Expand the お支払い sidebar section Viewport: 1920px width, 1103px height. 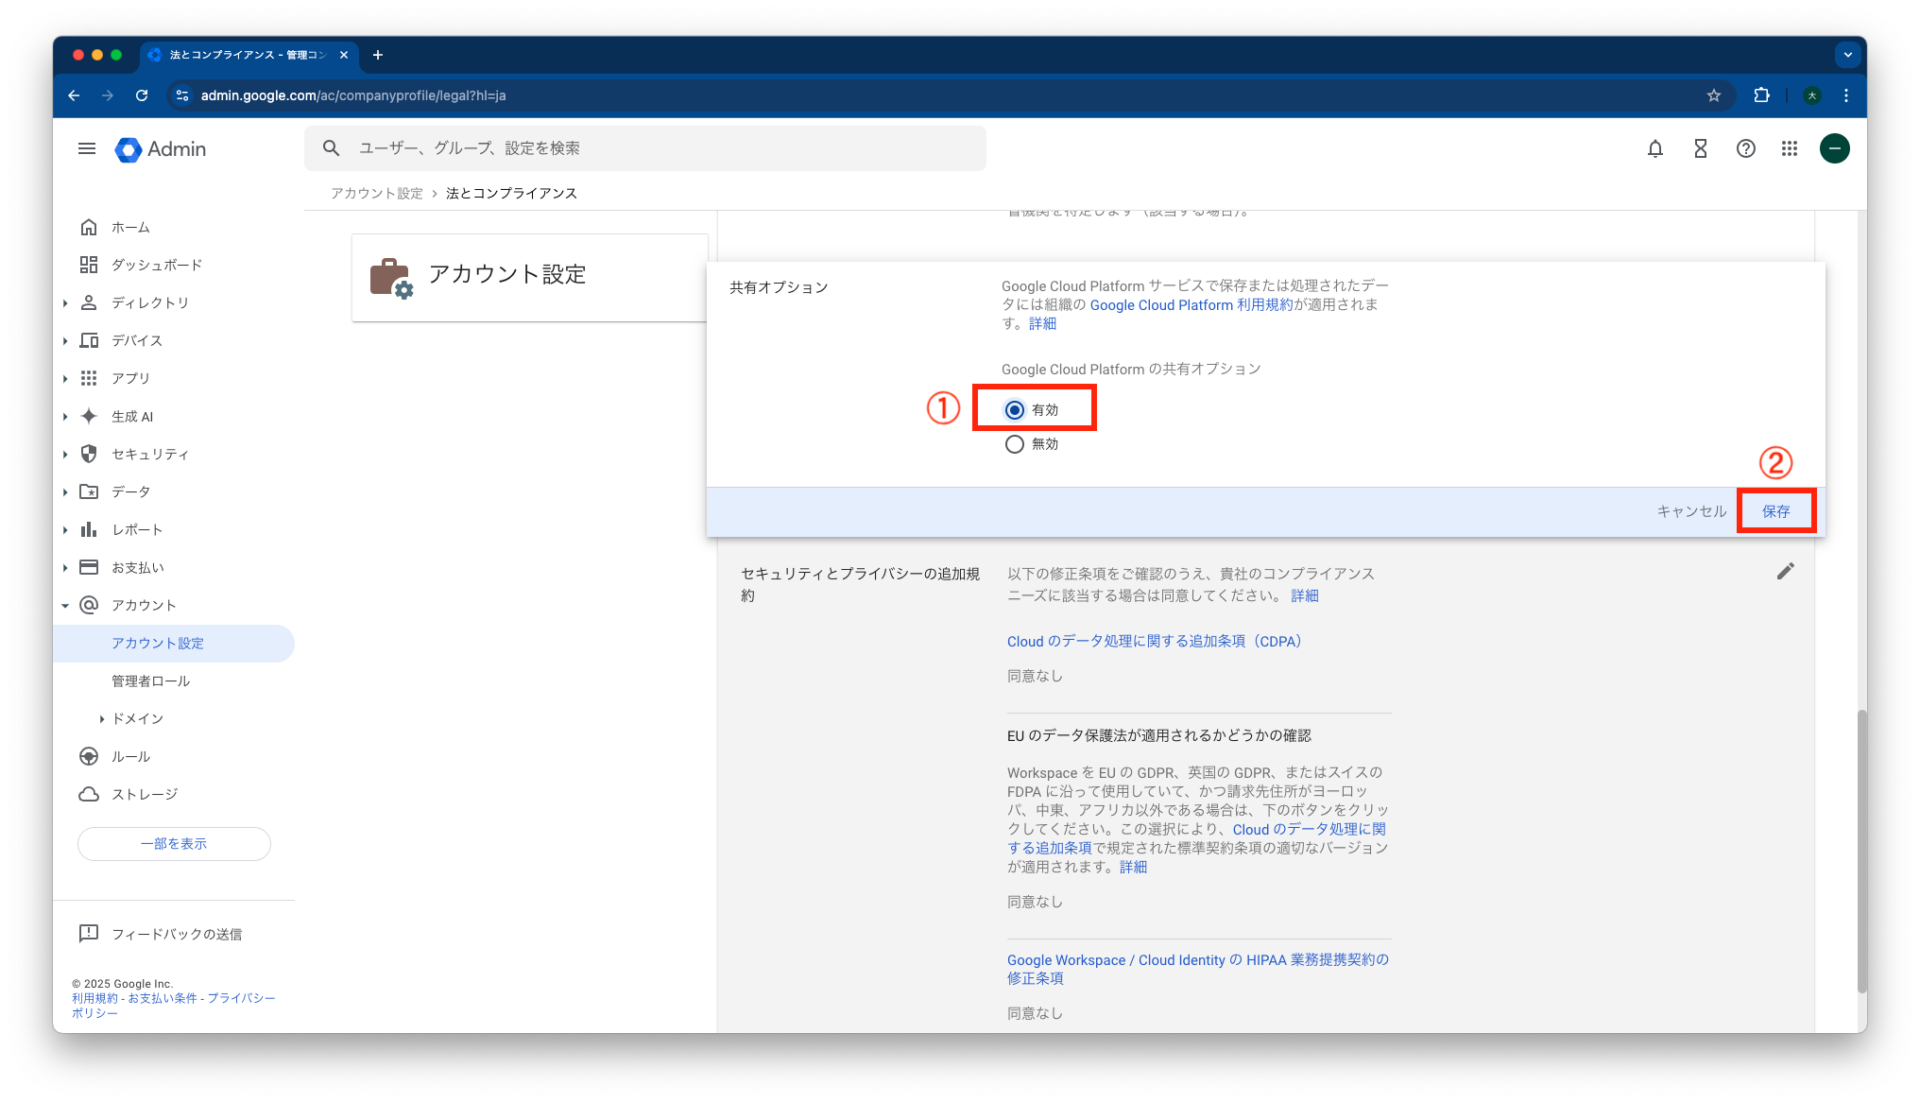65,567
